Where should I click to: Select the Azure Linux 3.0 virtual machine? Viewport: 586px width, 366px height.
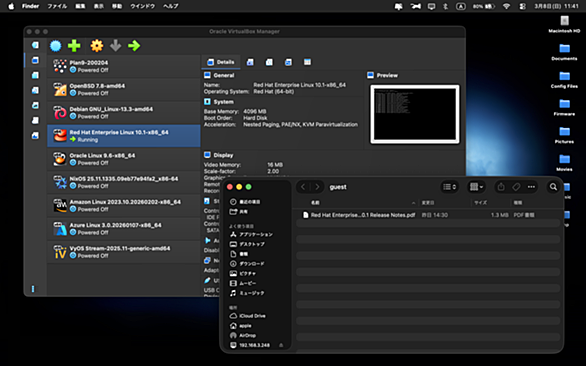(124, 228)
